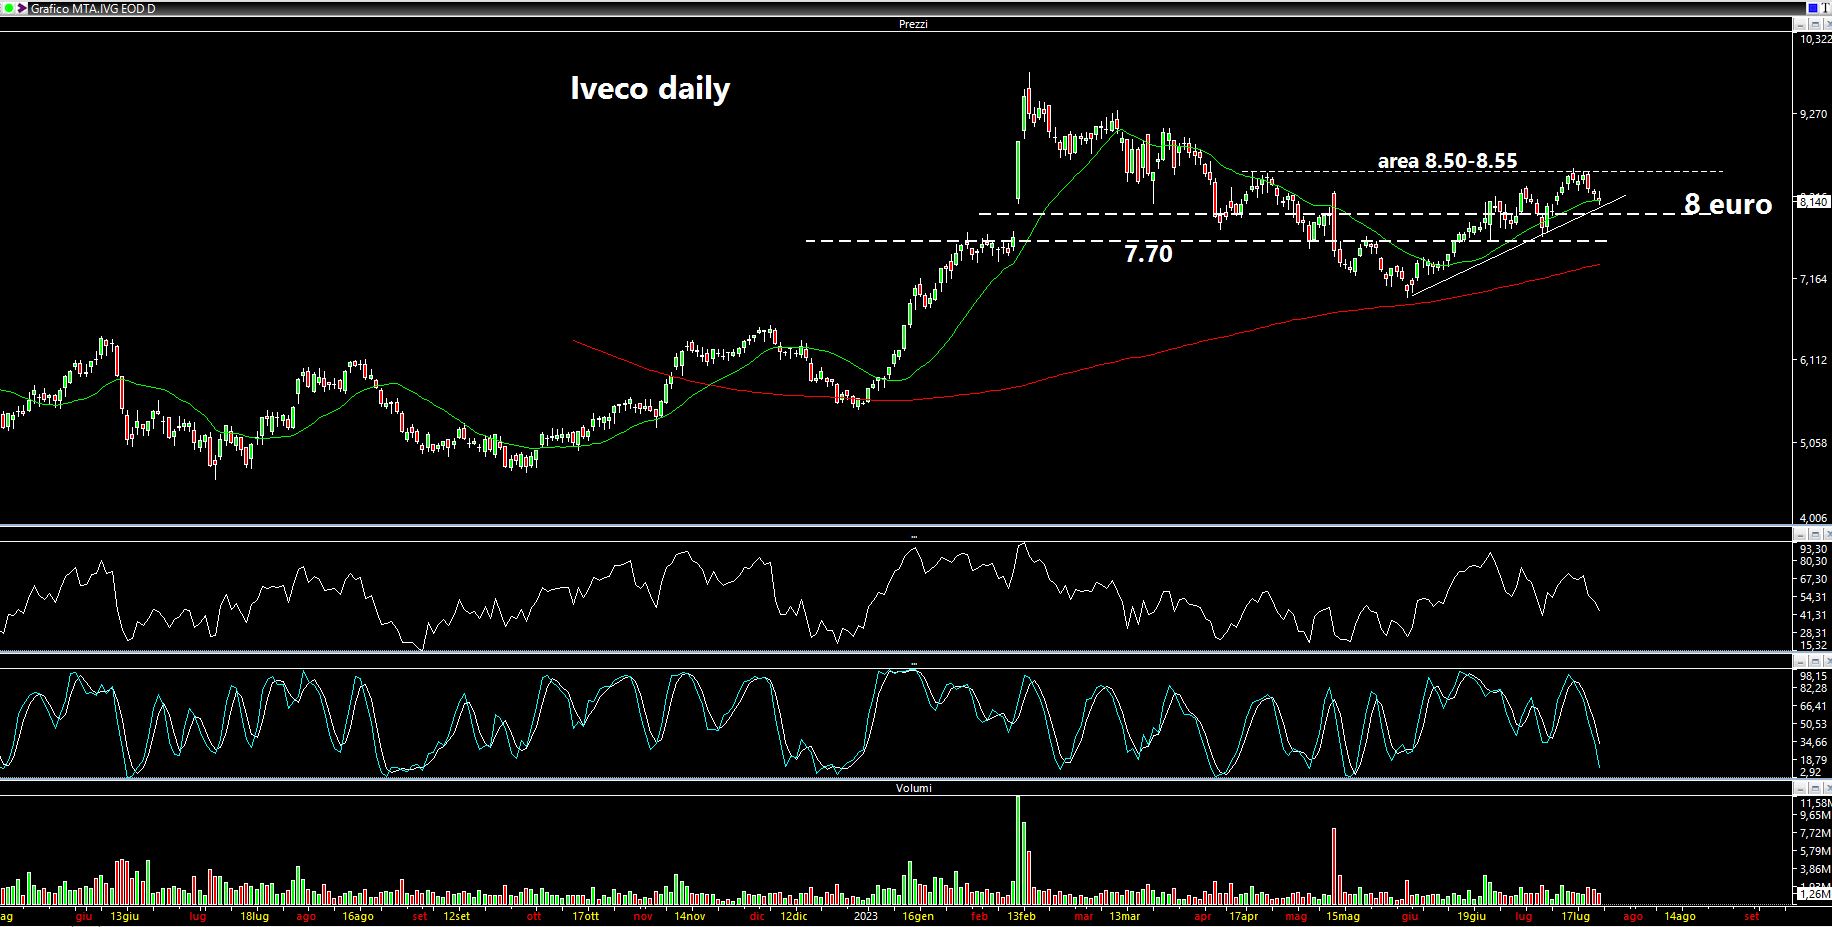Click the 'Grafico MTA.IVG EOD D' title
The width and height of the screenshot is (1832, 927).
93,9
